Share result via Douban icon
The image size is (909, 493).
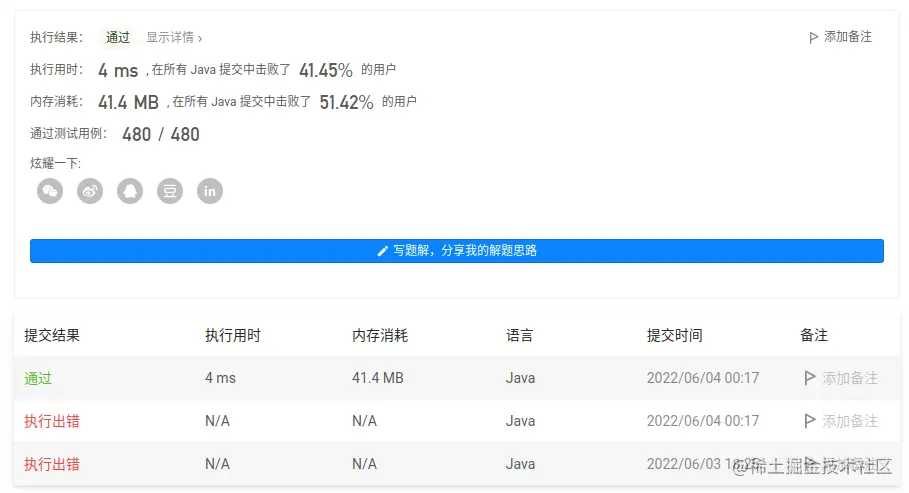[x=170, y=191]
